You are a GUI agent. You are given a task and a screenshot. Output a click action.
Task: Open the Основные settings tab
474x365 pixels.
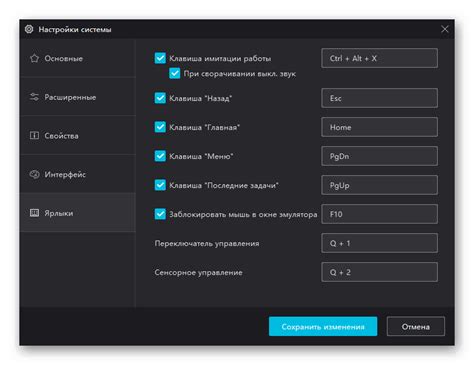tap(78, 58)
